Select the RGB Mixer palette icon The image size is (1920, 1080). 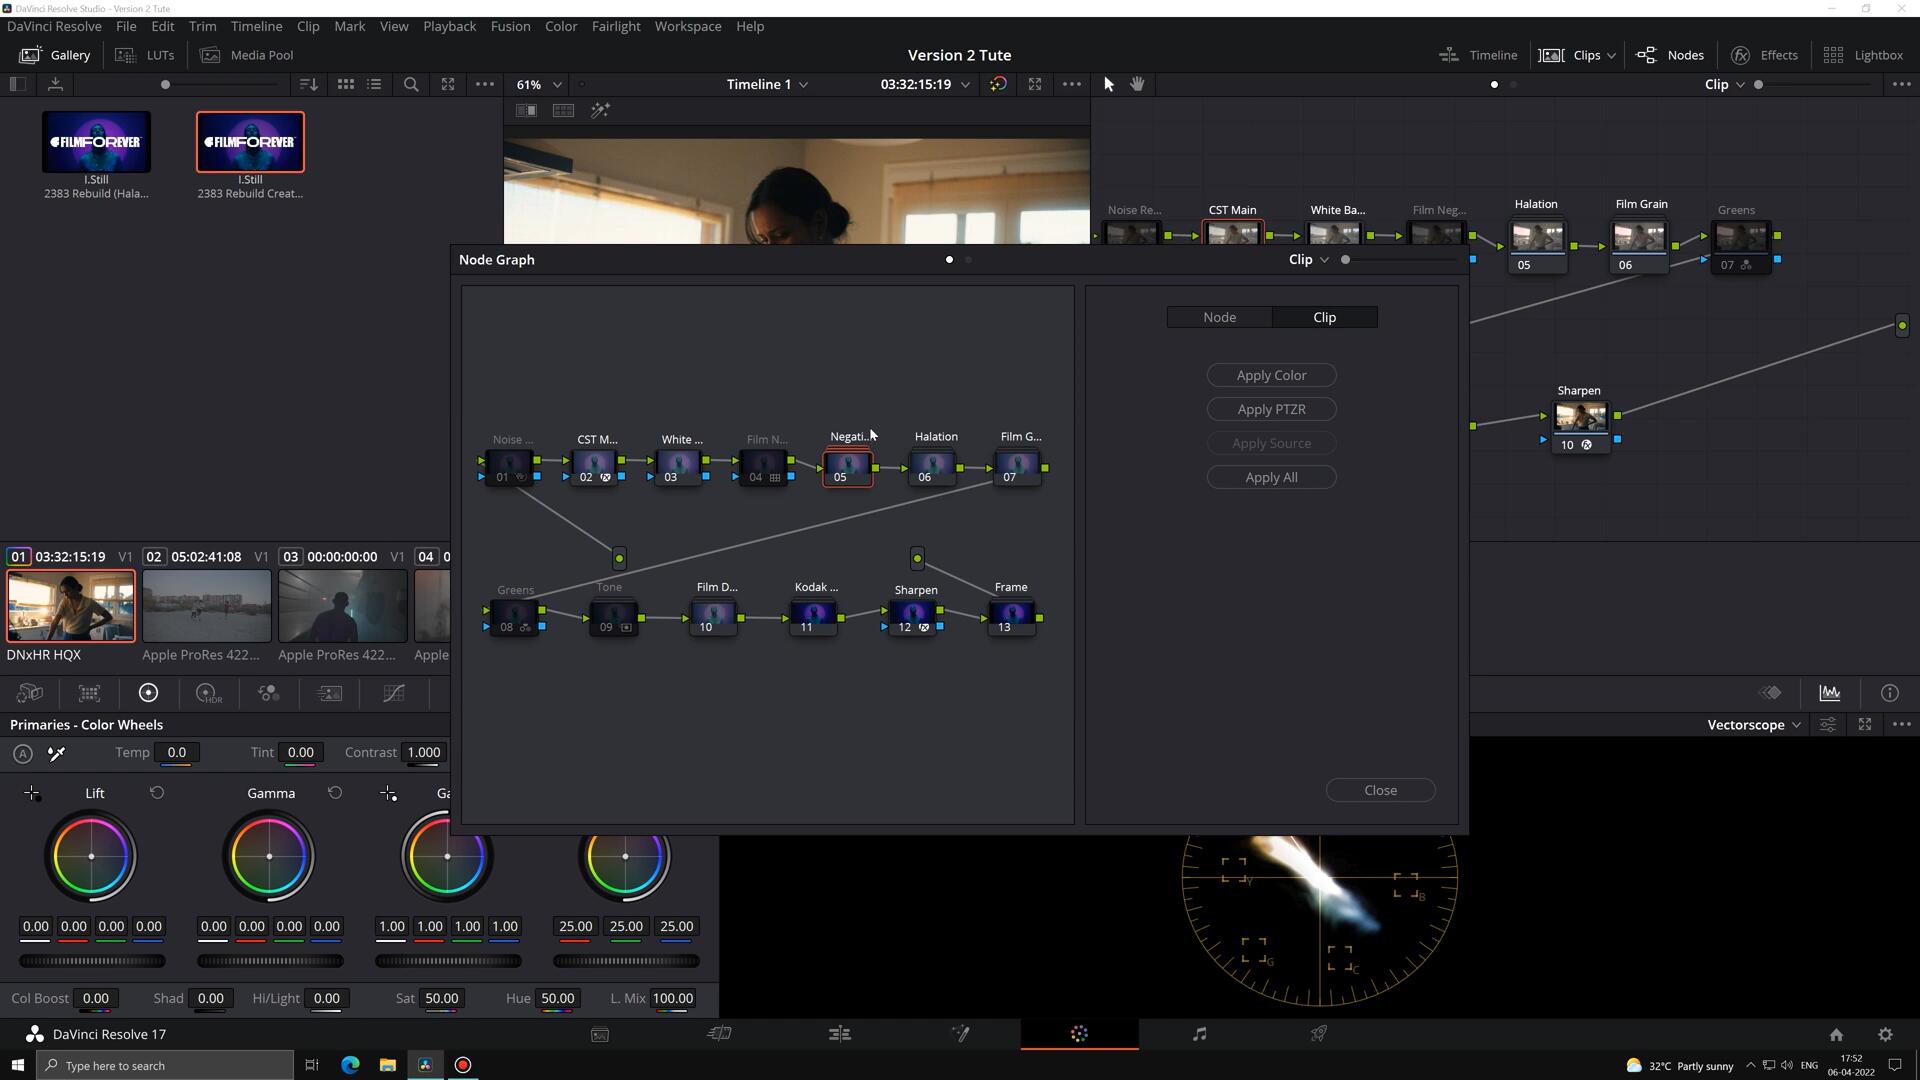(268, 693)
